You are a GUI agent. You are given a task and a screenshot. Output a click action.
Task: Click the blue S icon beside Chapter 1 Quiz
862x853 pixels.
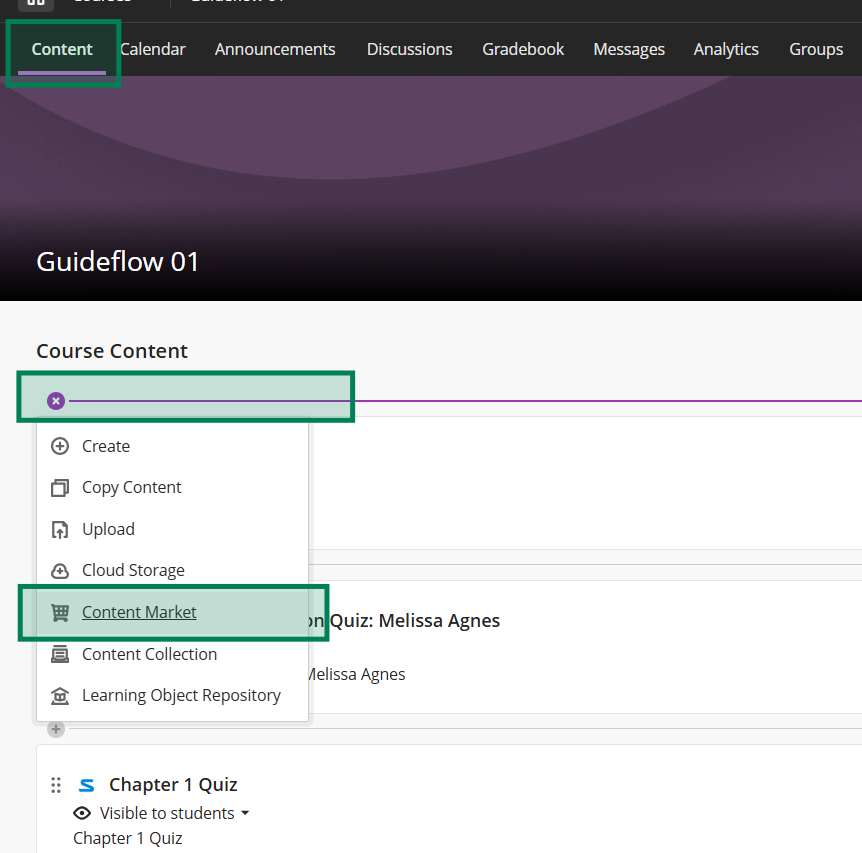(x=87, y=785)
